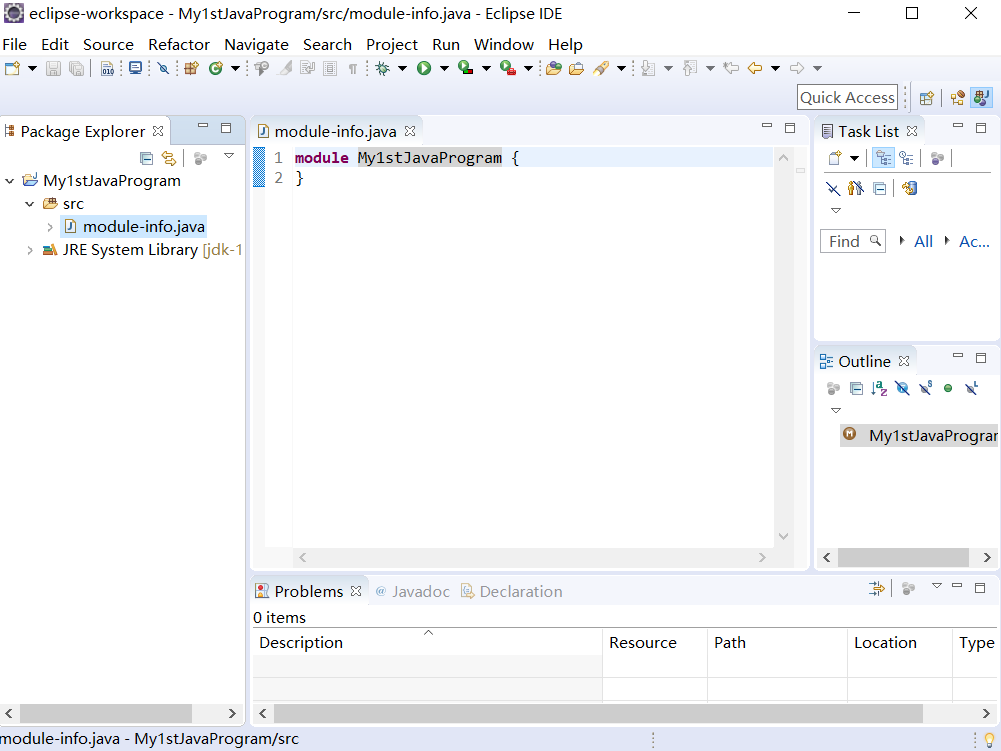Click the Skip All Breakpoints icon
This screenshot has height=751, width=1001.
[x=163, y=68]
